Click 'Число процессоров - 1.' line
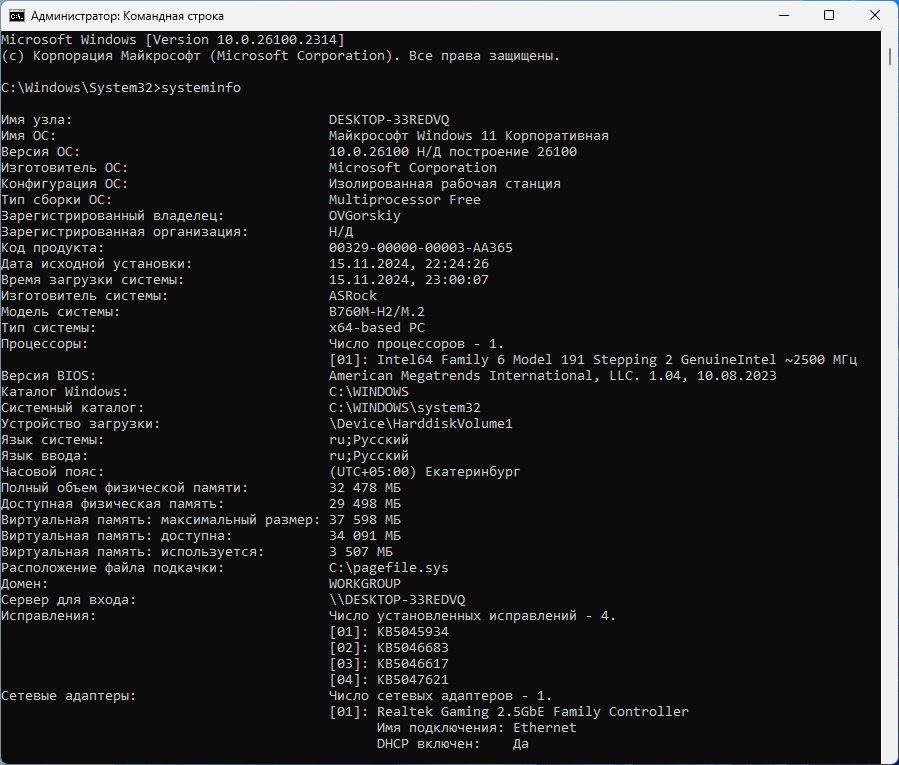This screenshot has width=899, height=765. point(416,344)
